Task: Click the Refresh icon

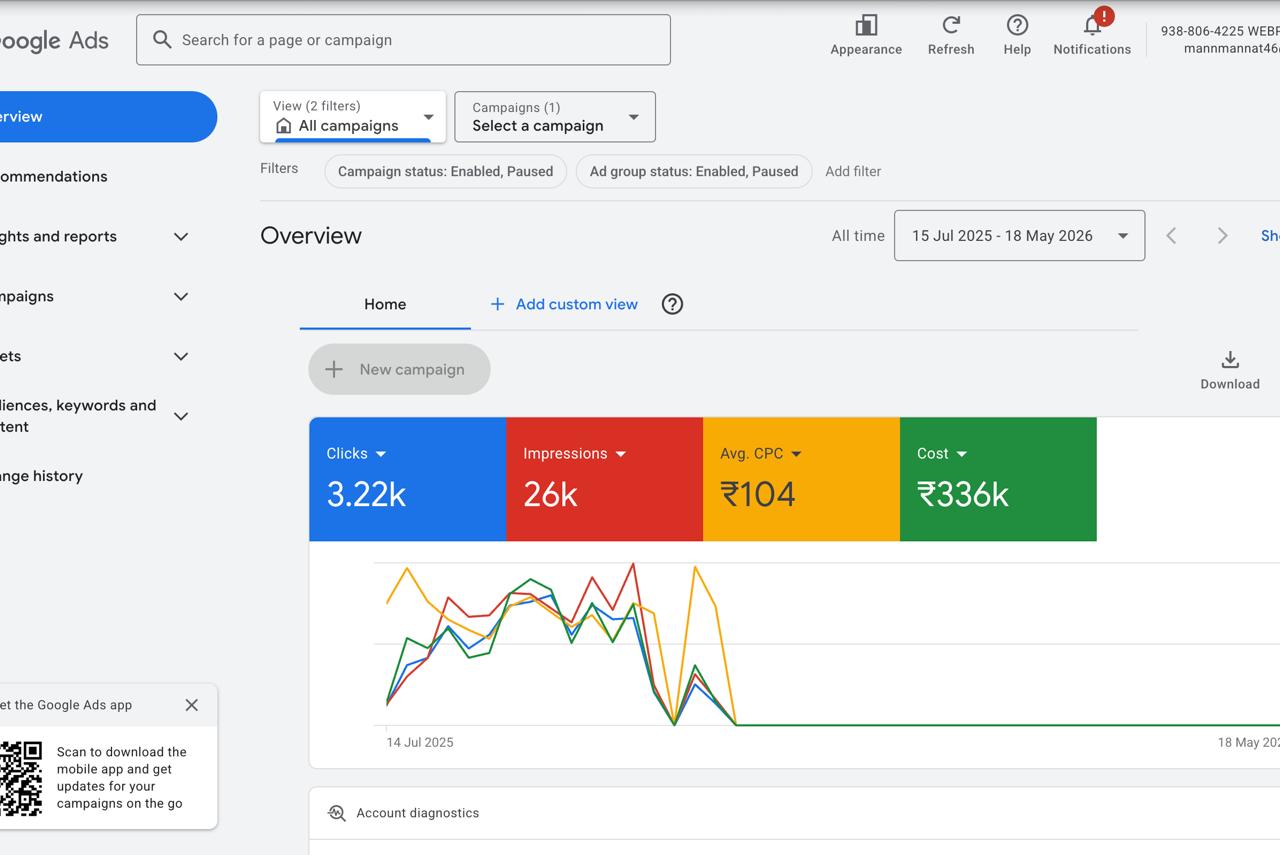Action: click(951, 25)
